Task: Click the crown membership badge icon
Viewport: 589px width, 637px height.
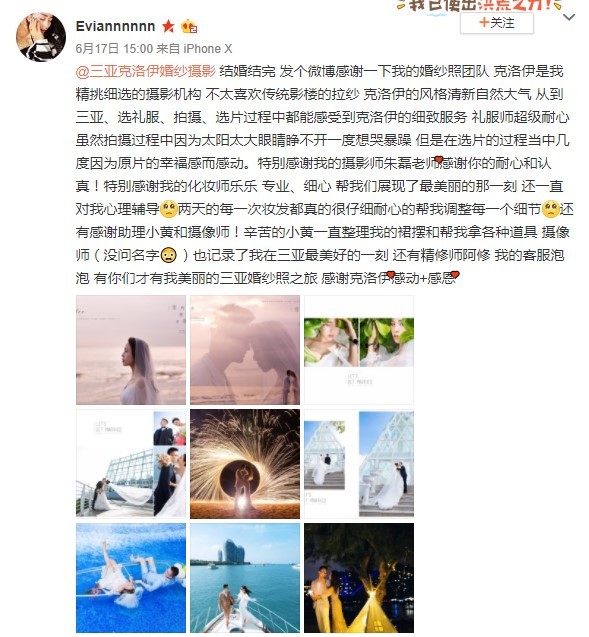Action: pyautogui.click(x=189, y=26)
